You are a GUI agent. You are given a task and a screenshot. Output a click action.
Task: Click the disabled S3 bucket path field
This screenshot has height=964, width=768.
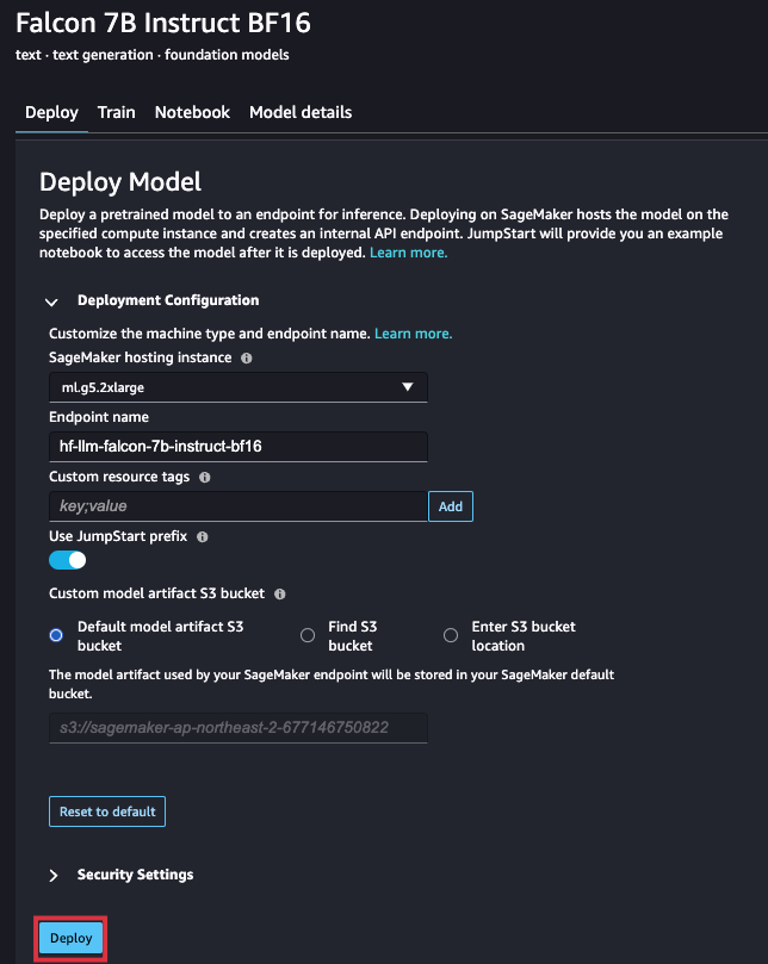coord(238,728)
